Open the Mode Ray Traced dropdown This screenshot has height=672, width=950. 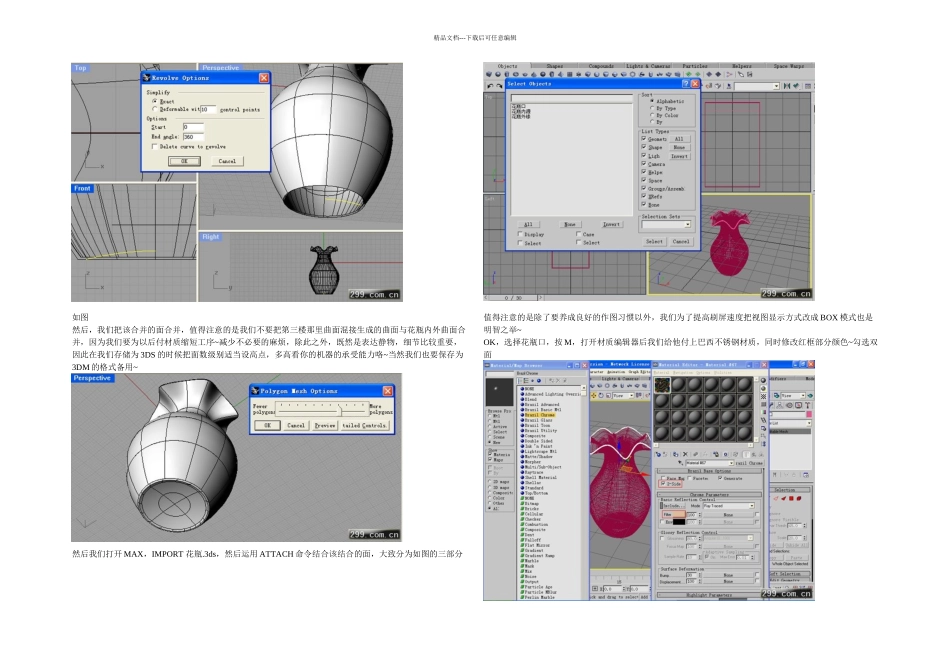[x=752, y=506]
